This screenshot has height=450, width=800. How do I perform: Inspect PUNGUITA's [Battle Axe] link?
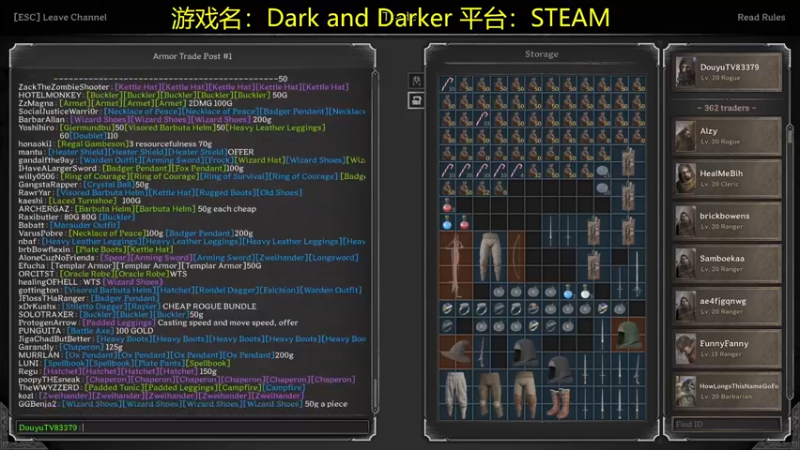(x=89, y=331)
